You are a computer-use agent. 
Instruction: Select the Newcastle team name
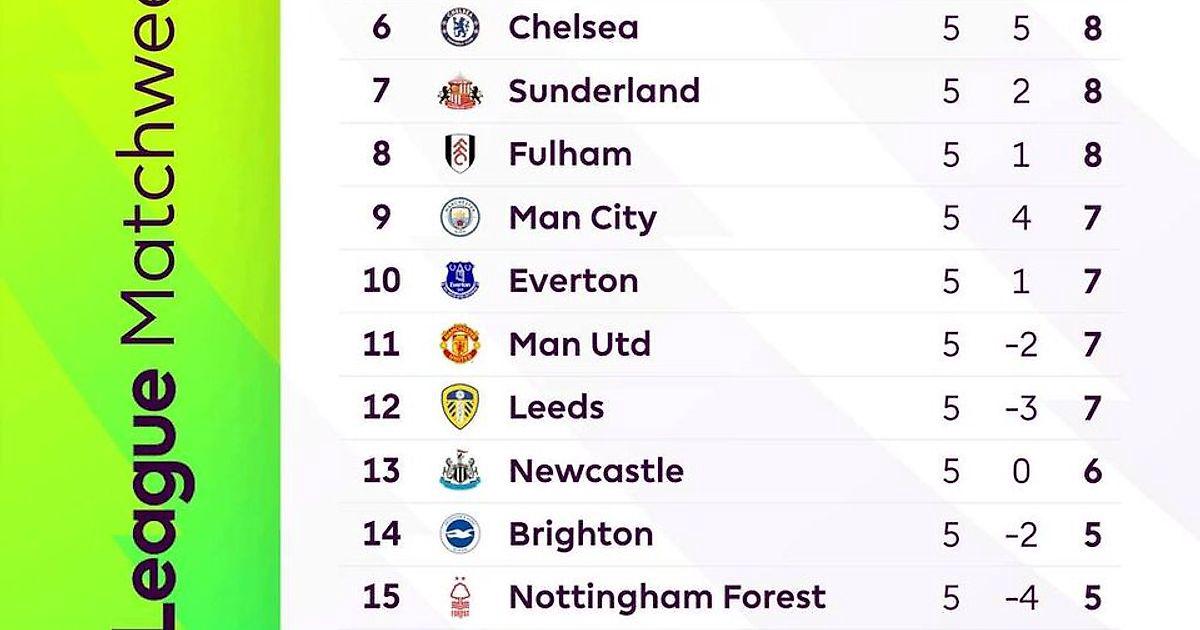tap(596, 471)
